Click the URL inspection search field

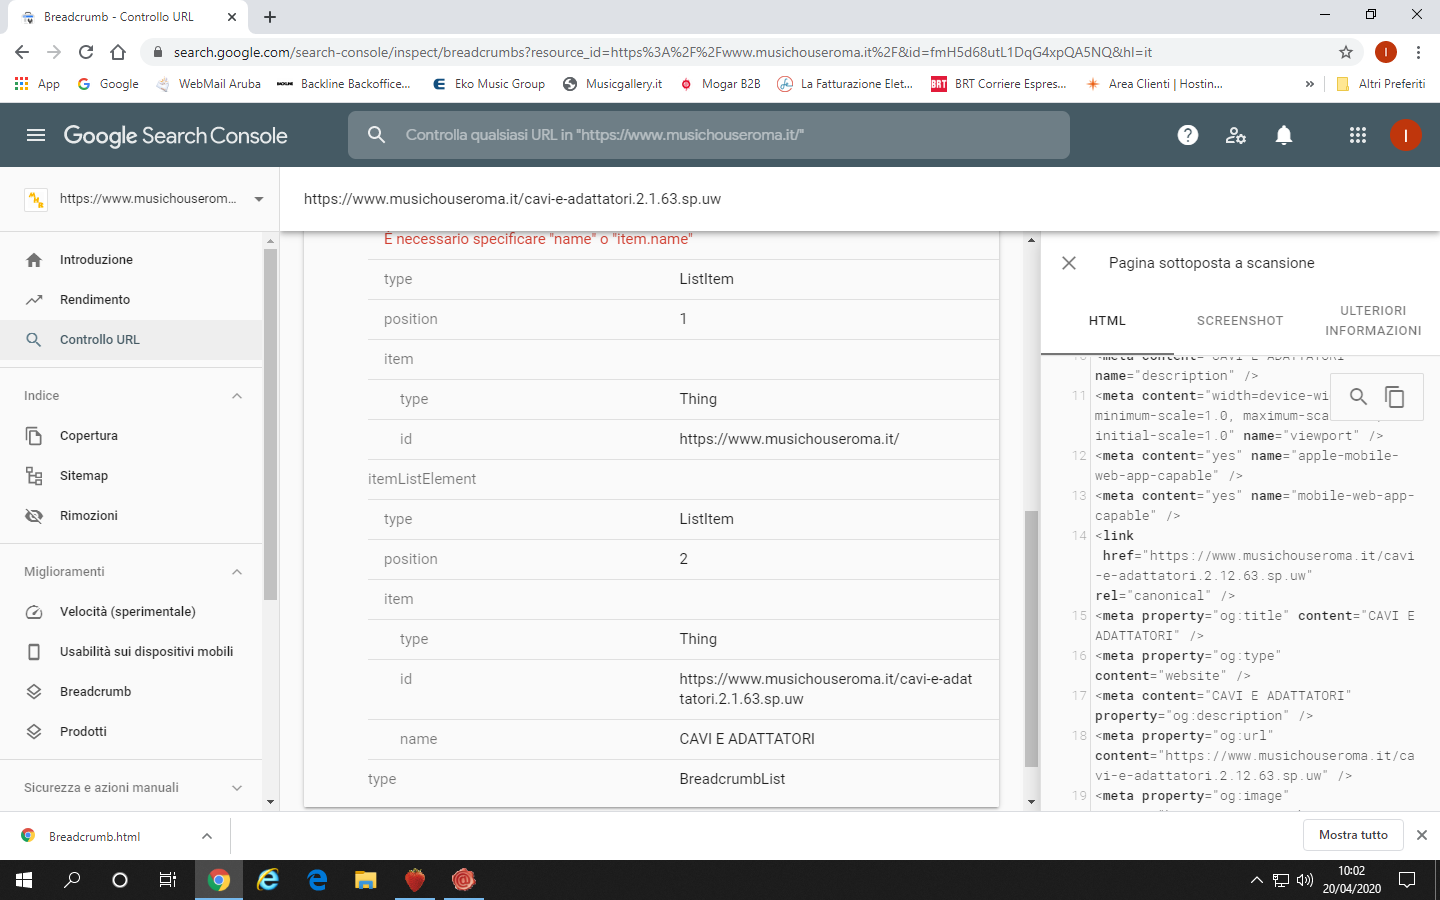[709, 135]
